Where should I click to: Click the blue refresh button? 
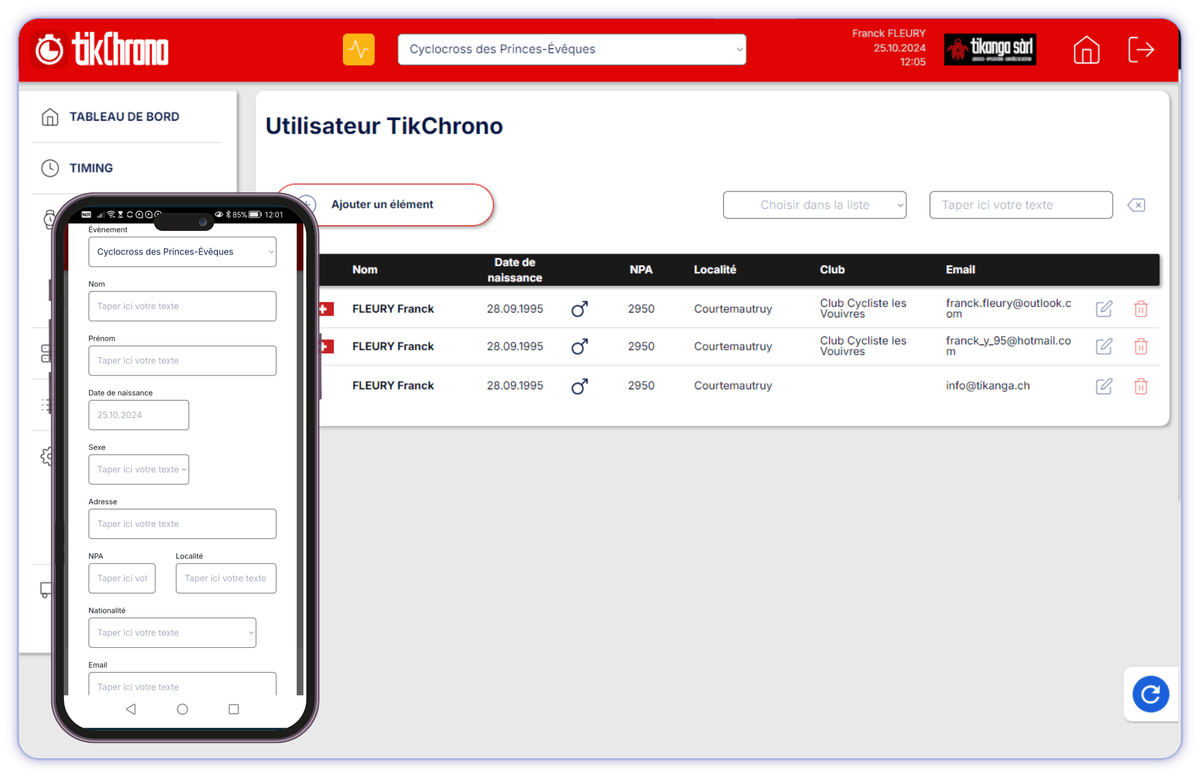1151,694
